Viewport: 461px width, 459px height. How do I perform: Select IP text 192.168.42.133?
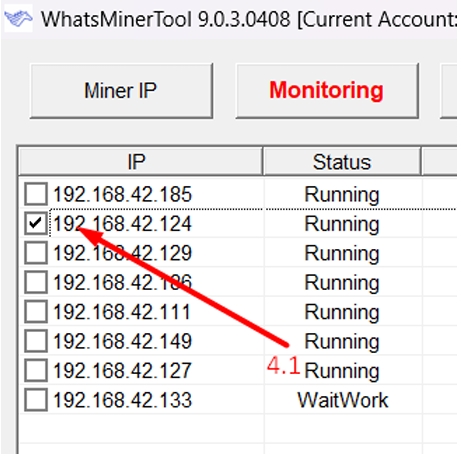[x=123, y=400]
